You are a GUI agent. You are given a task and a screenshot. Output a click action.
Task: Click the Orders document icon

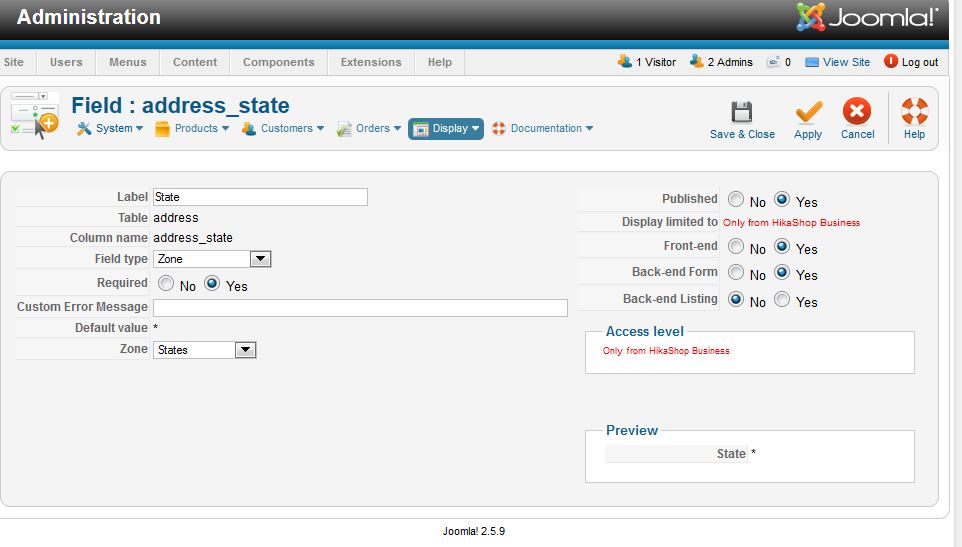click(344, 129)
